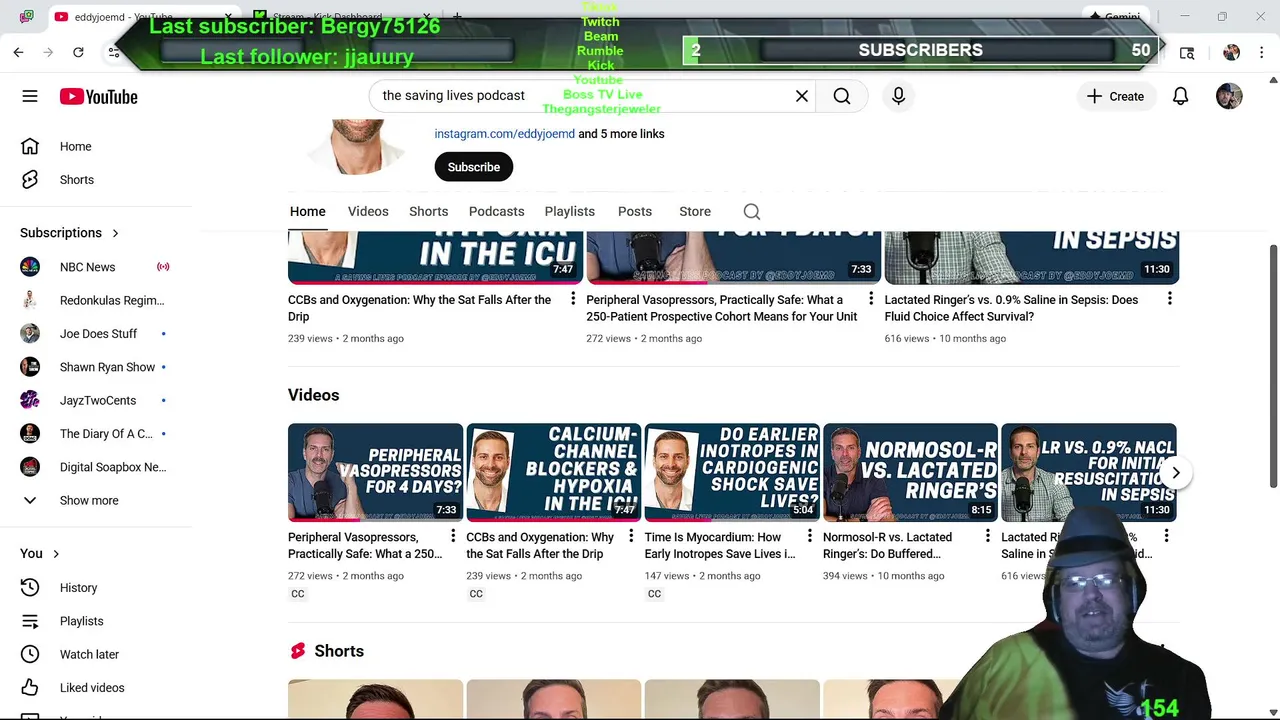Subscribe to the eddyjoemd channel

pyautogui.click(x=473, y=167)
